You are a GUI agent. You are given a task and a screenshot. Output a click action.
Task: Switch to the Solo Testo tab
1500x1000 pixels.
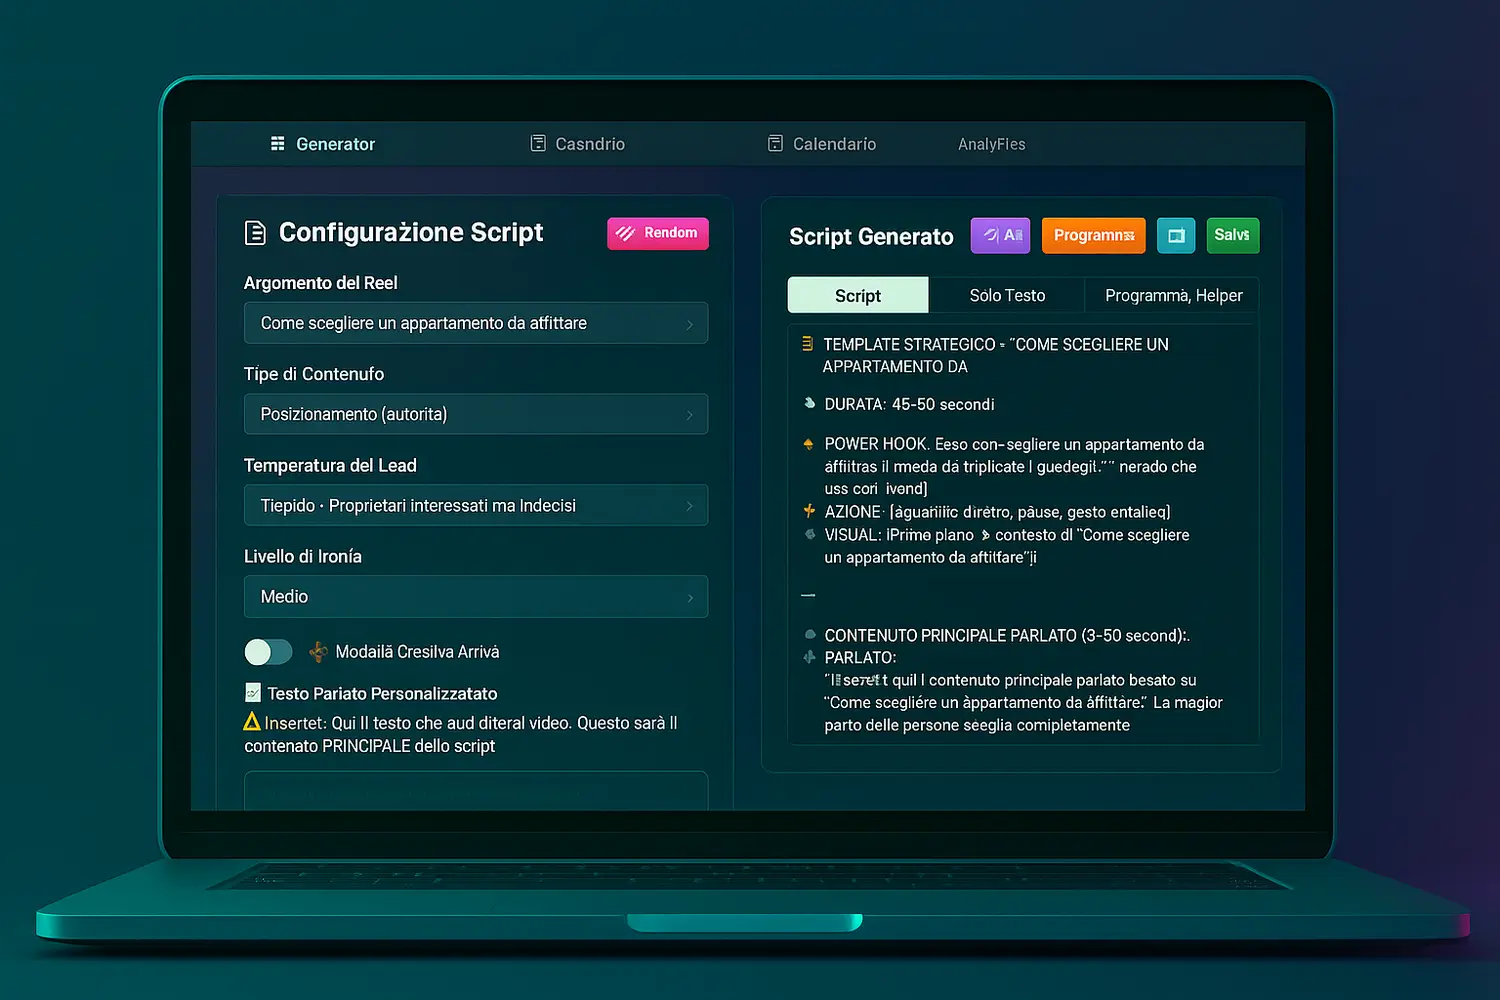click(1007, 296)
